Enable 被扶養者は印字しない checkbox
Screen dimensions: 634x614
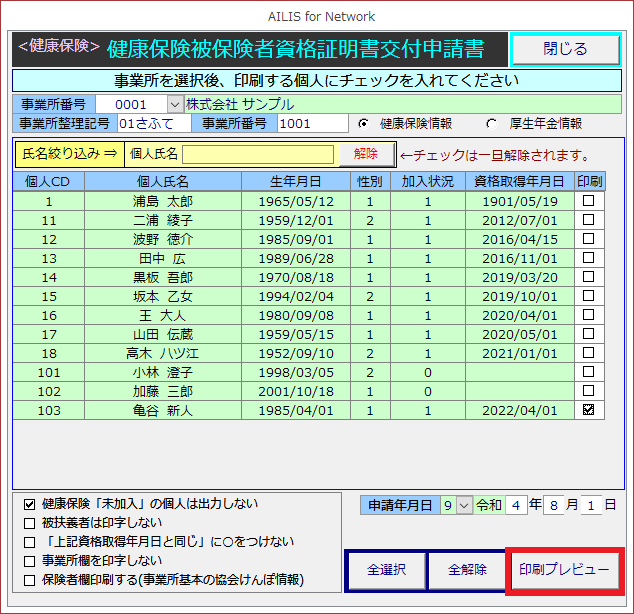click(x=29, y=523)
